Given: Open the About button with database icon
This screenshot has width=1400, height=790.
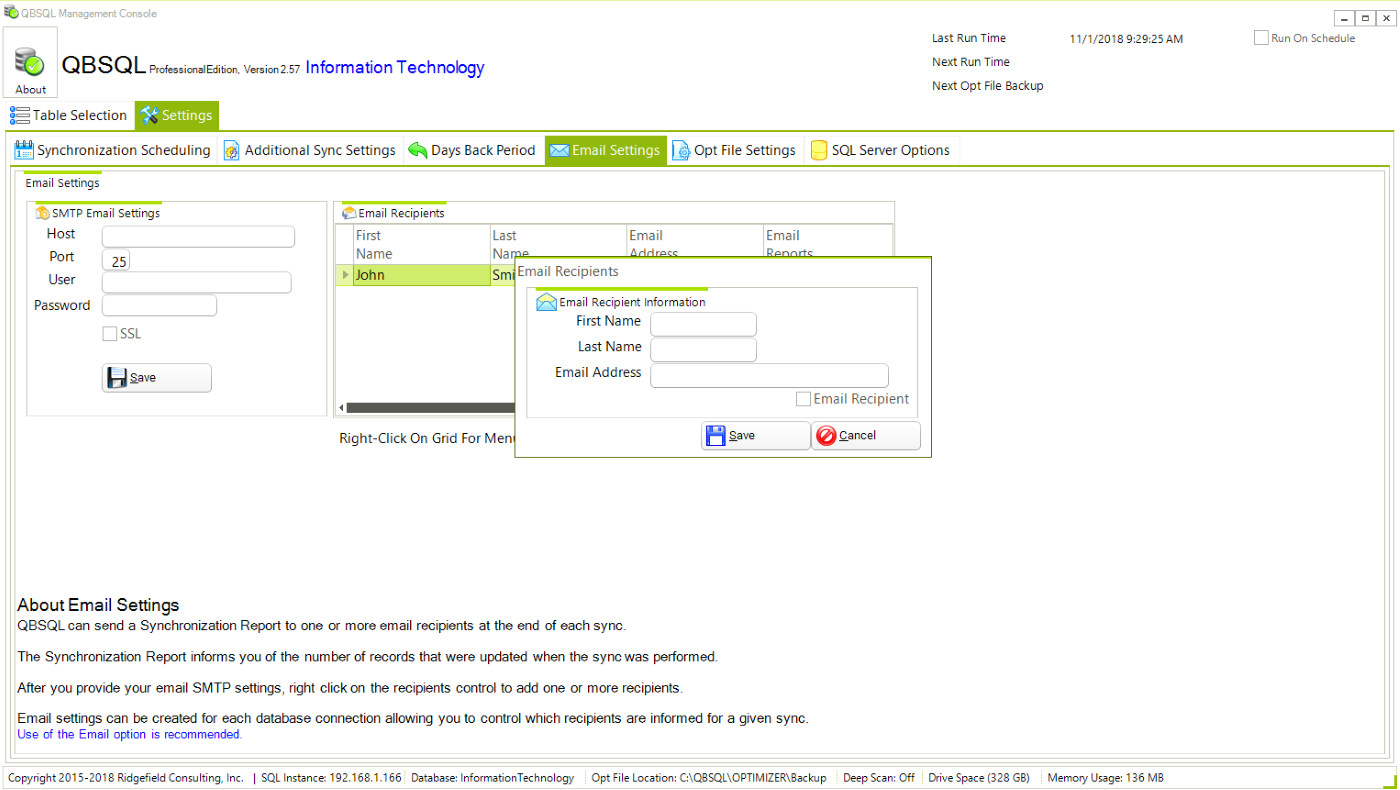Looking at the screenshot, I should pyautogui.click(x=30, y=62).
